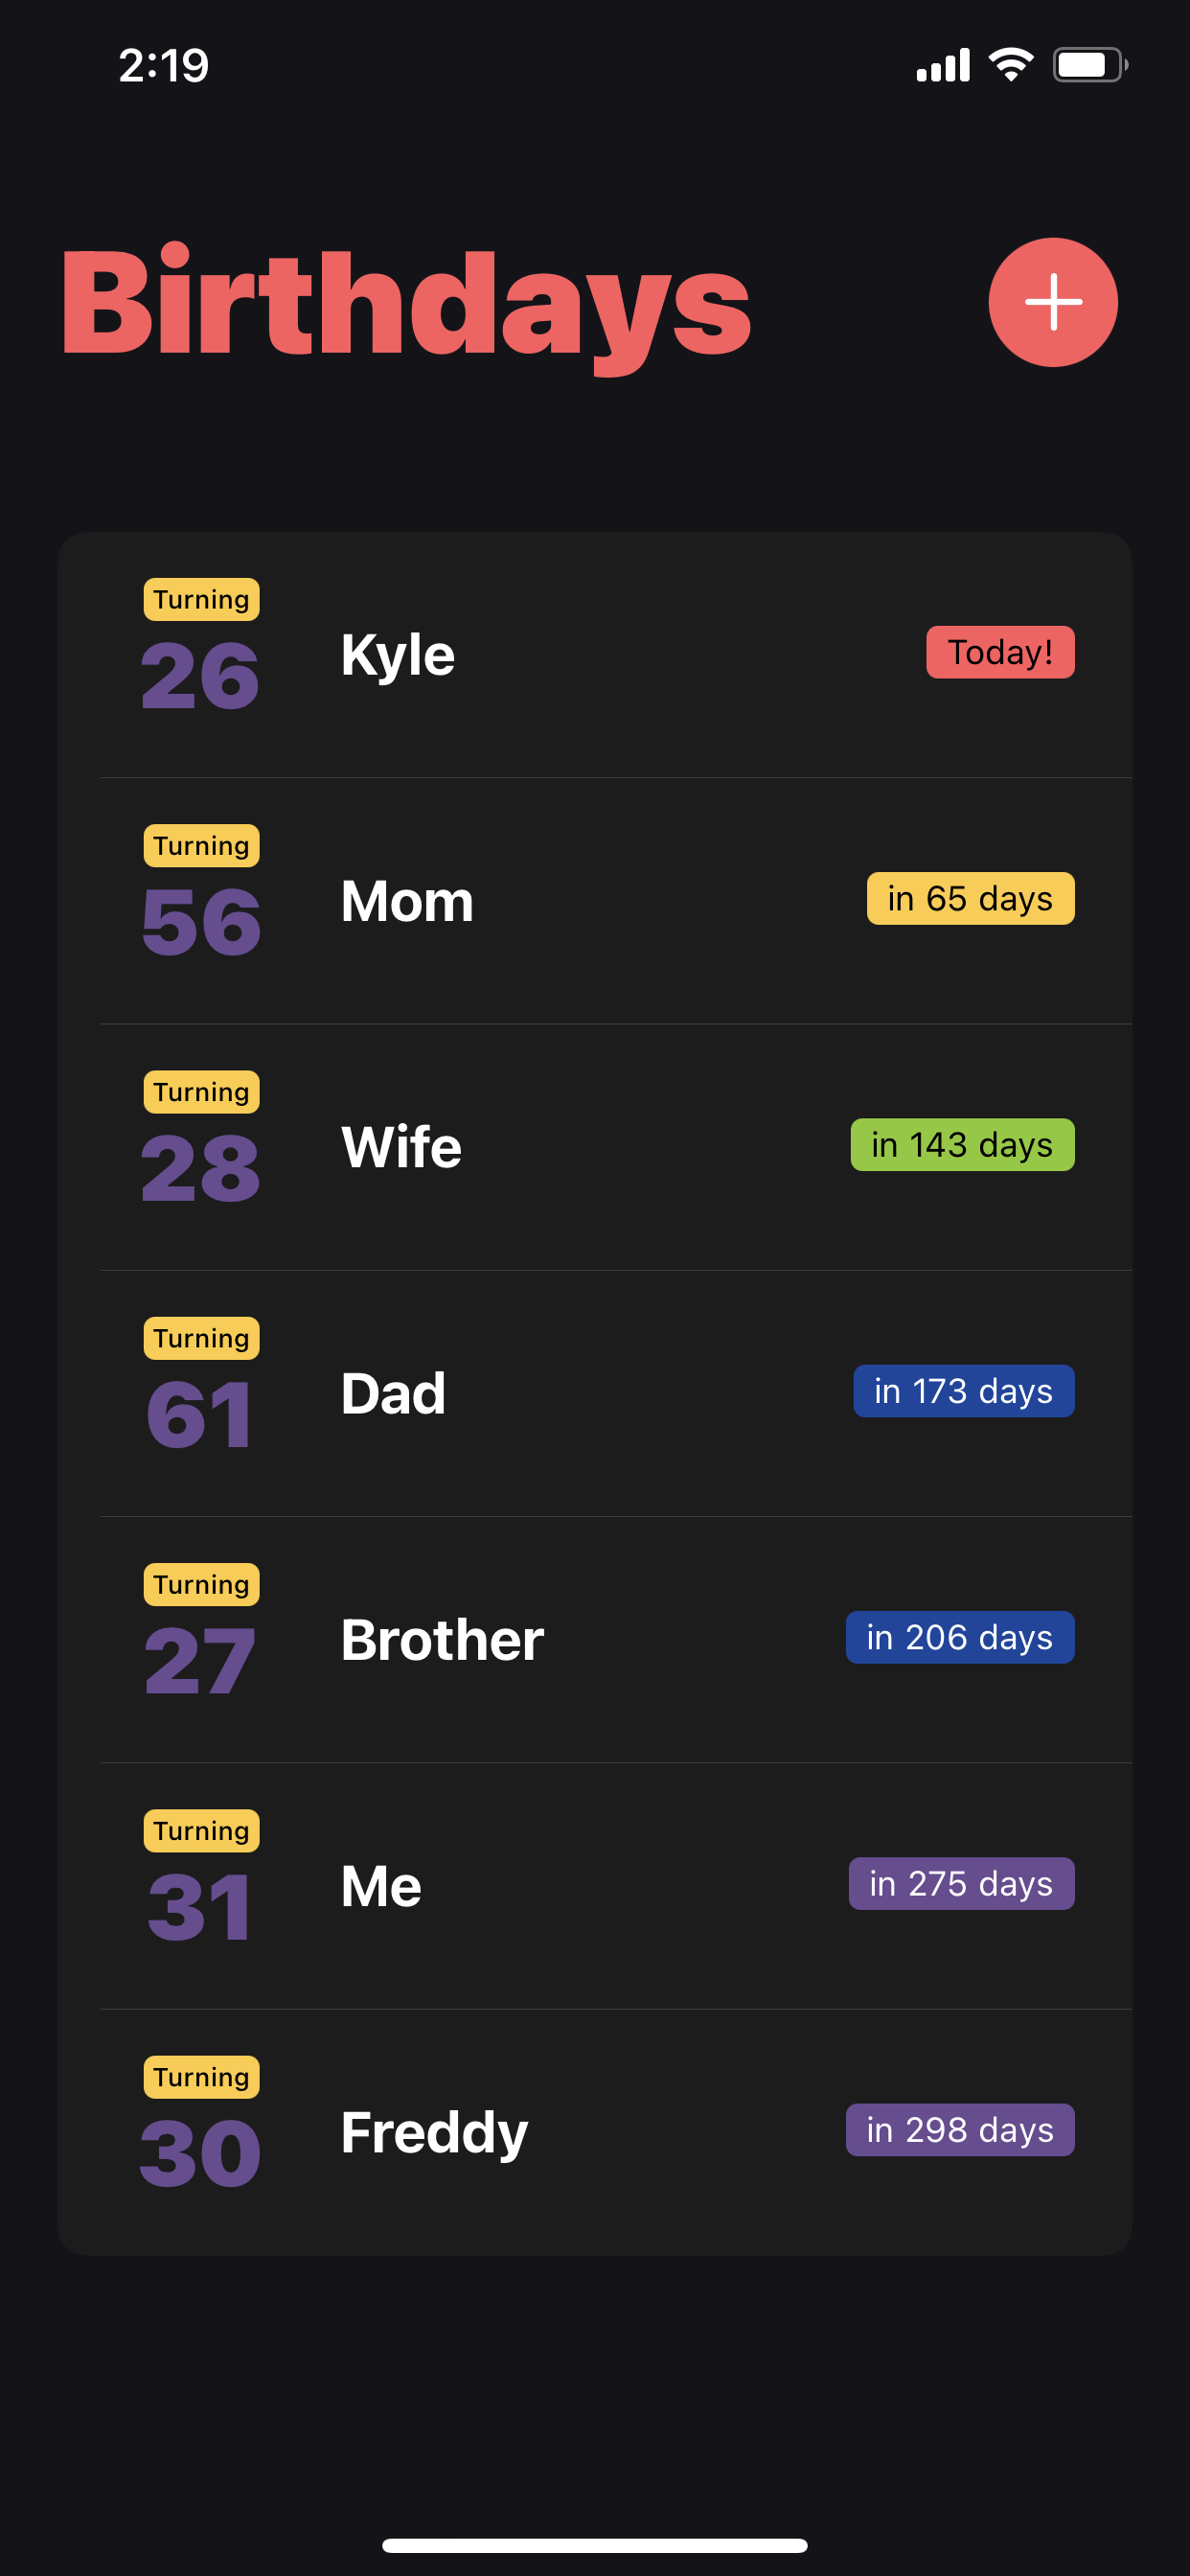The width and height of the screenshot is (1190, 2576).
Task: Tap the yellow in 65 days badge
Action: [x=970, y=898]
